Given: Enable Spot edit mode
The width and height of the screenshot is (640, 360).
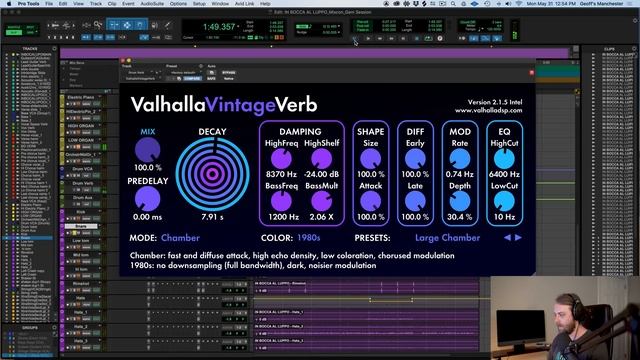Looking at the screenshot, I should pos(30,27).
